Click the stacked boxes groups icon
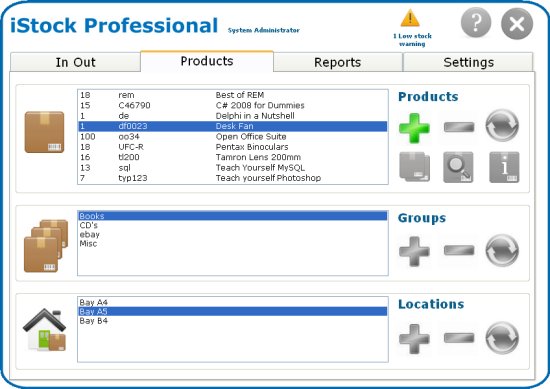This screenshot has height=389, width=550. pyautogui.click(x=46, y=246)
